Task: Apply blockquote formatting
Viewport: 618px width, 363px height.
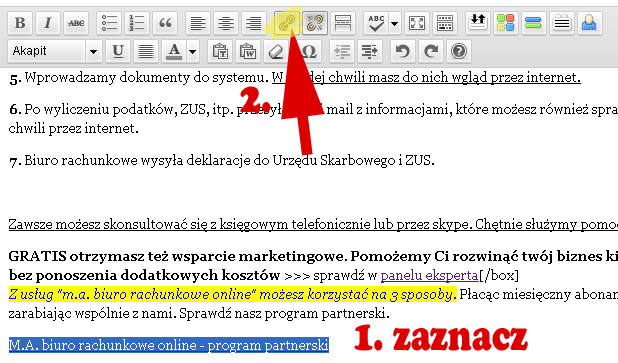Action: point(165,23)
